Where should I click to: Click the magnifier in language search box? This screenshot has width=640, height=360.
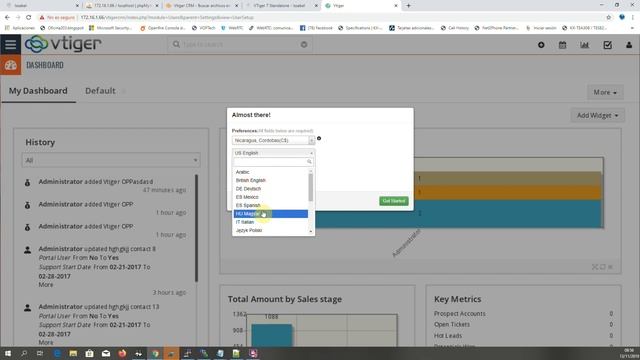[x=309, y=162]
